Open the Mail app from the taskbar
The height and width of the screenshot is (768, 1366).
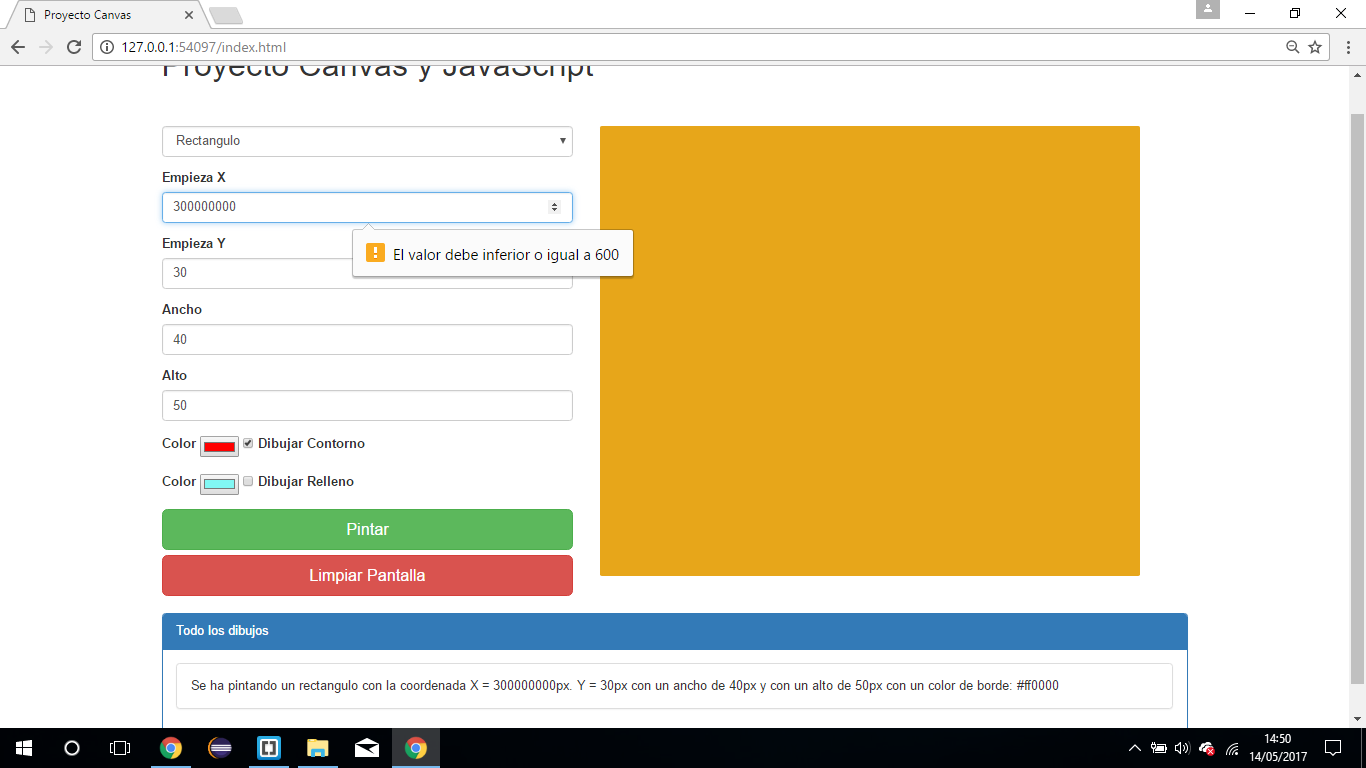point(367,748)
